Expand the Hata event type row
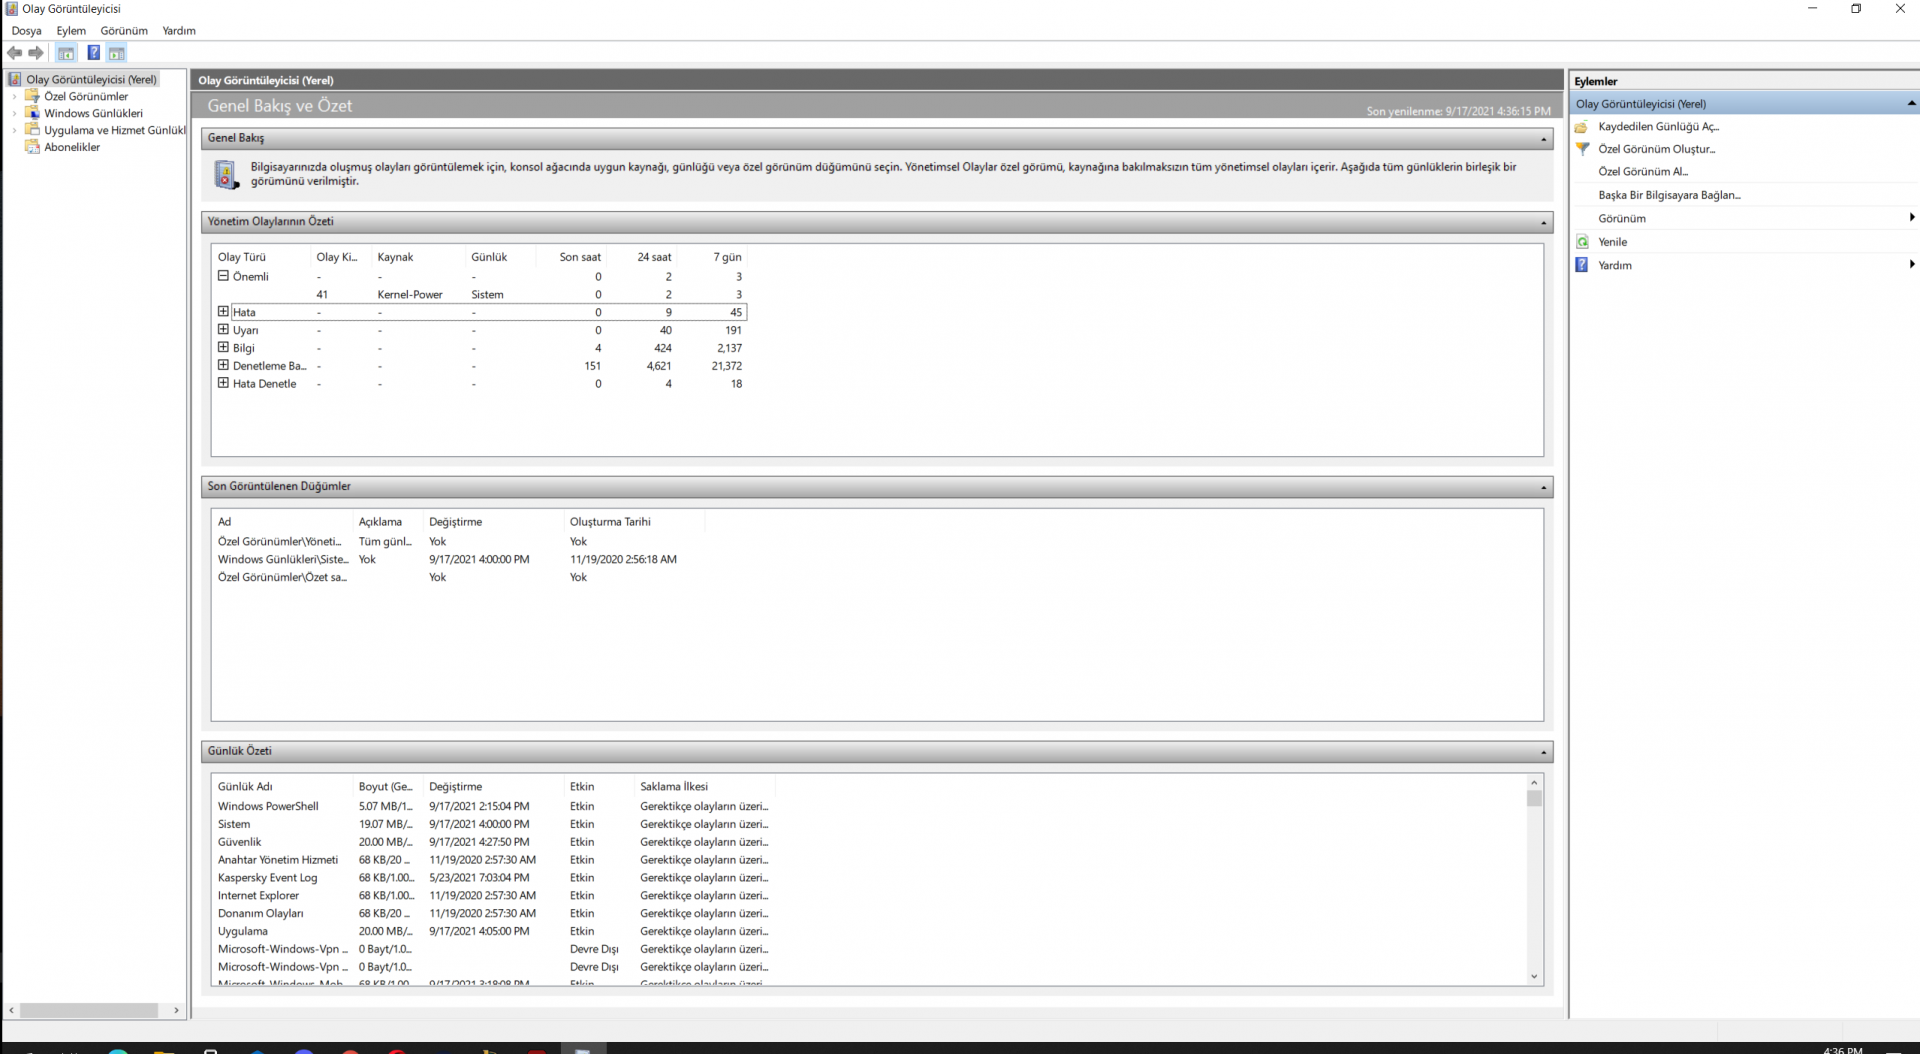The width and height of the screenshot is (1920, 1054). [223, 312]
